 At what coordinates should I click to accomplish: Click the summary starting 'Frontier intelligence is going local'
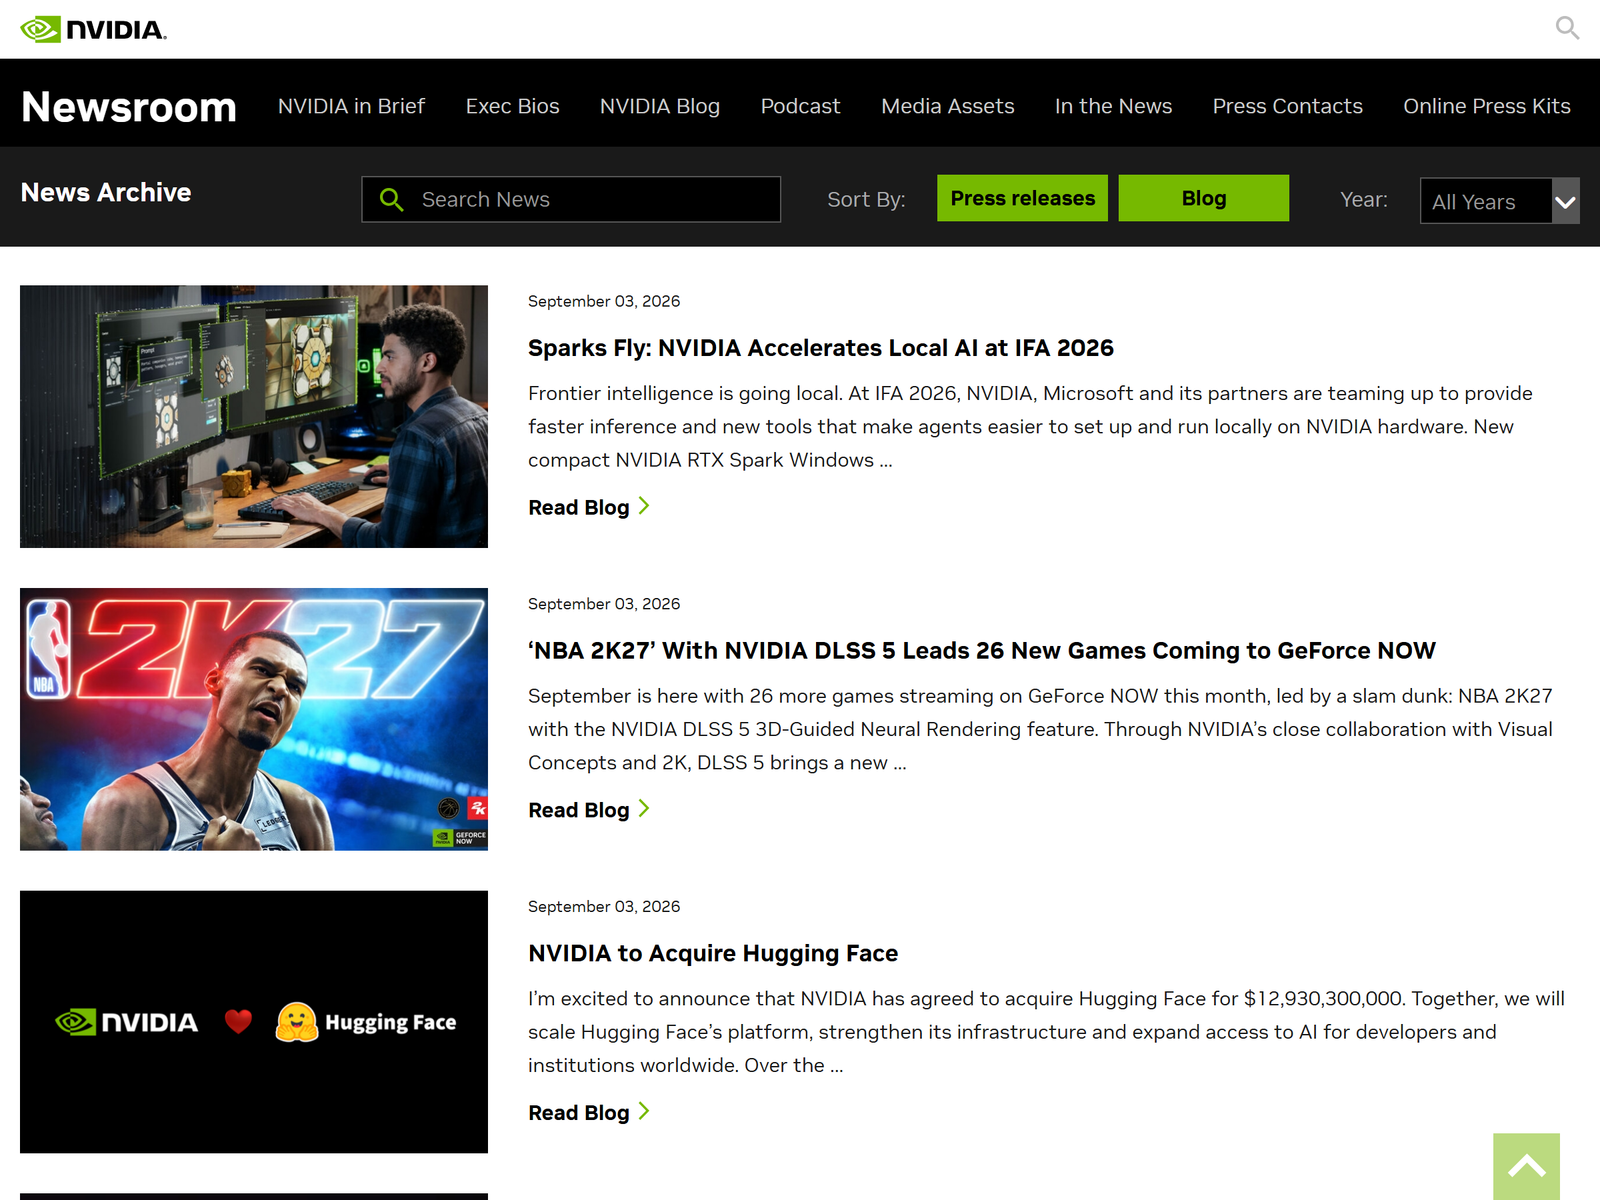pos(1030,426)
